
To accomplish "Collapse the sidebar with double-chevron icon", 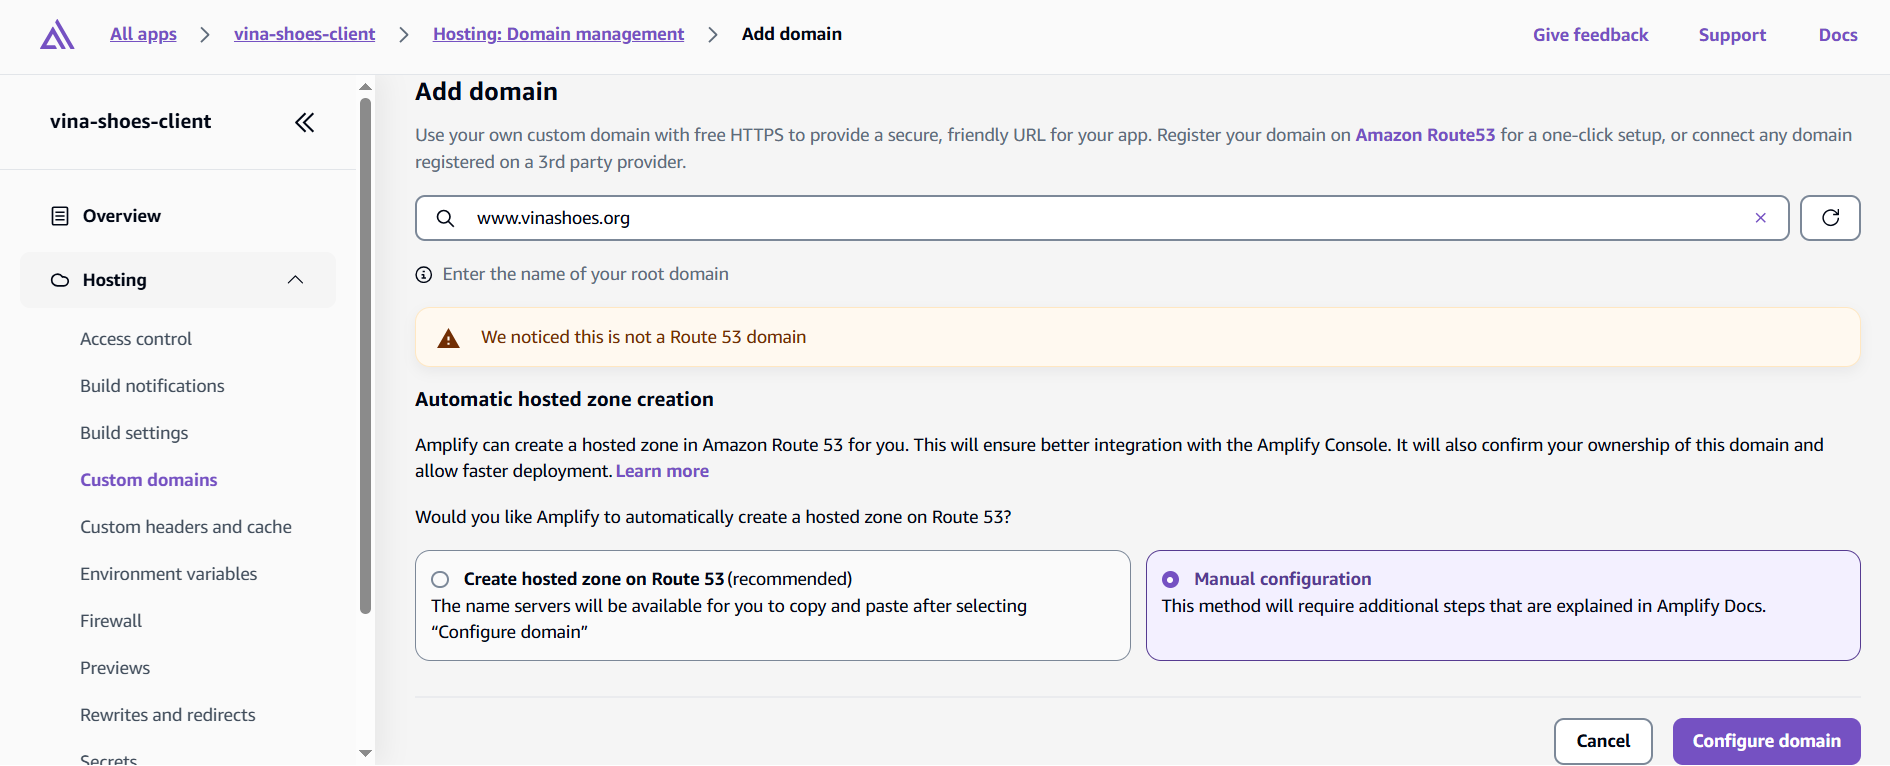I will pos(305,122).
